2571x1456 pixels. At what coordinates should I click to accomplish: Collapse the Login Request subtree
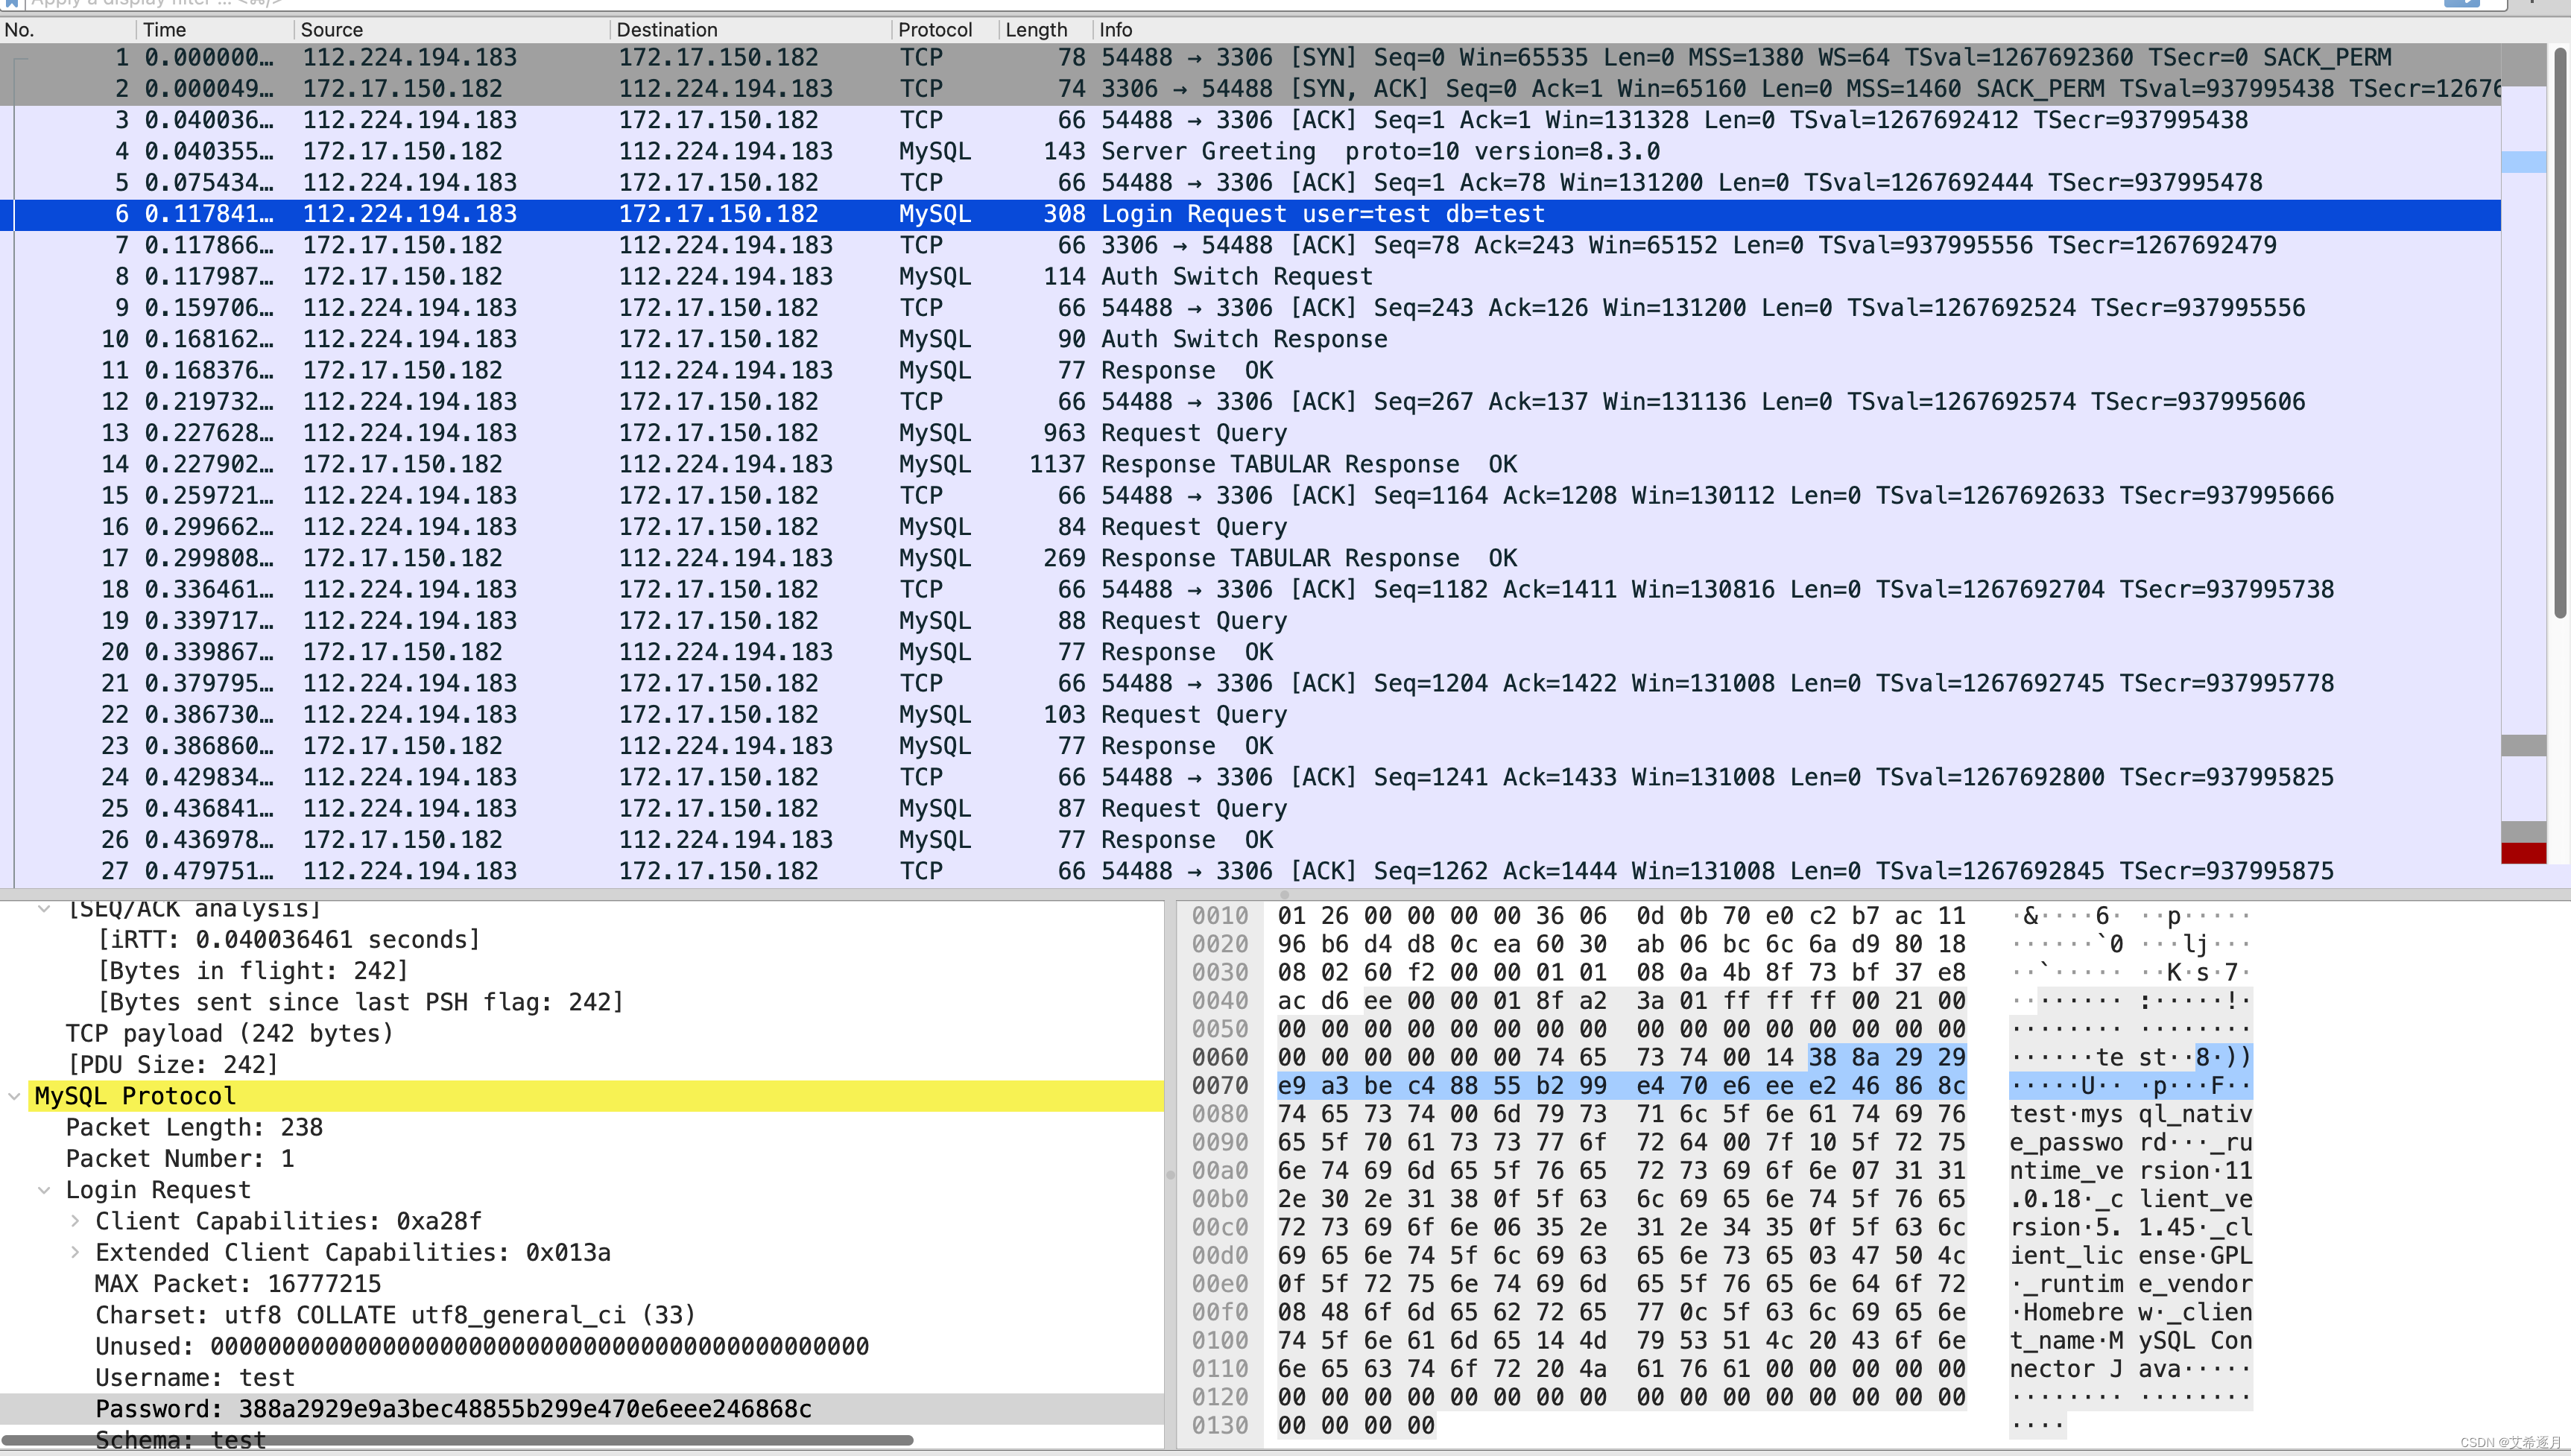pyautogui.click(x=44, y=1190)
